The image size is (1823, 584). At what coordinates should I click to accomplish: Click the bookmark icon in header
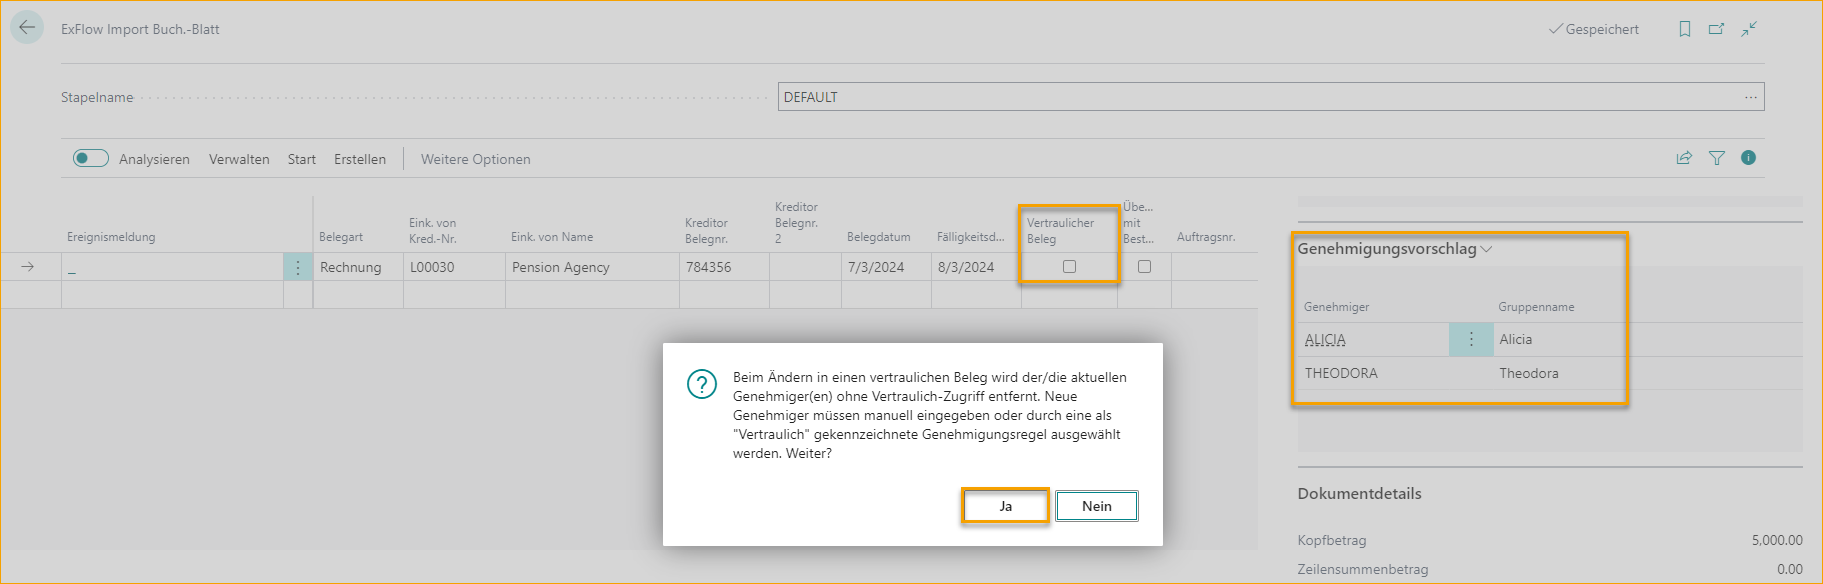[x=1685, y=29]
